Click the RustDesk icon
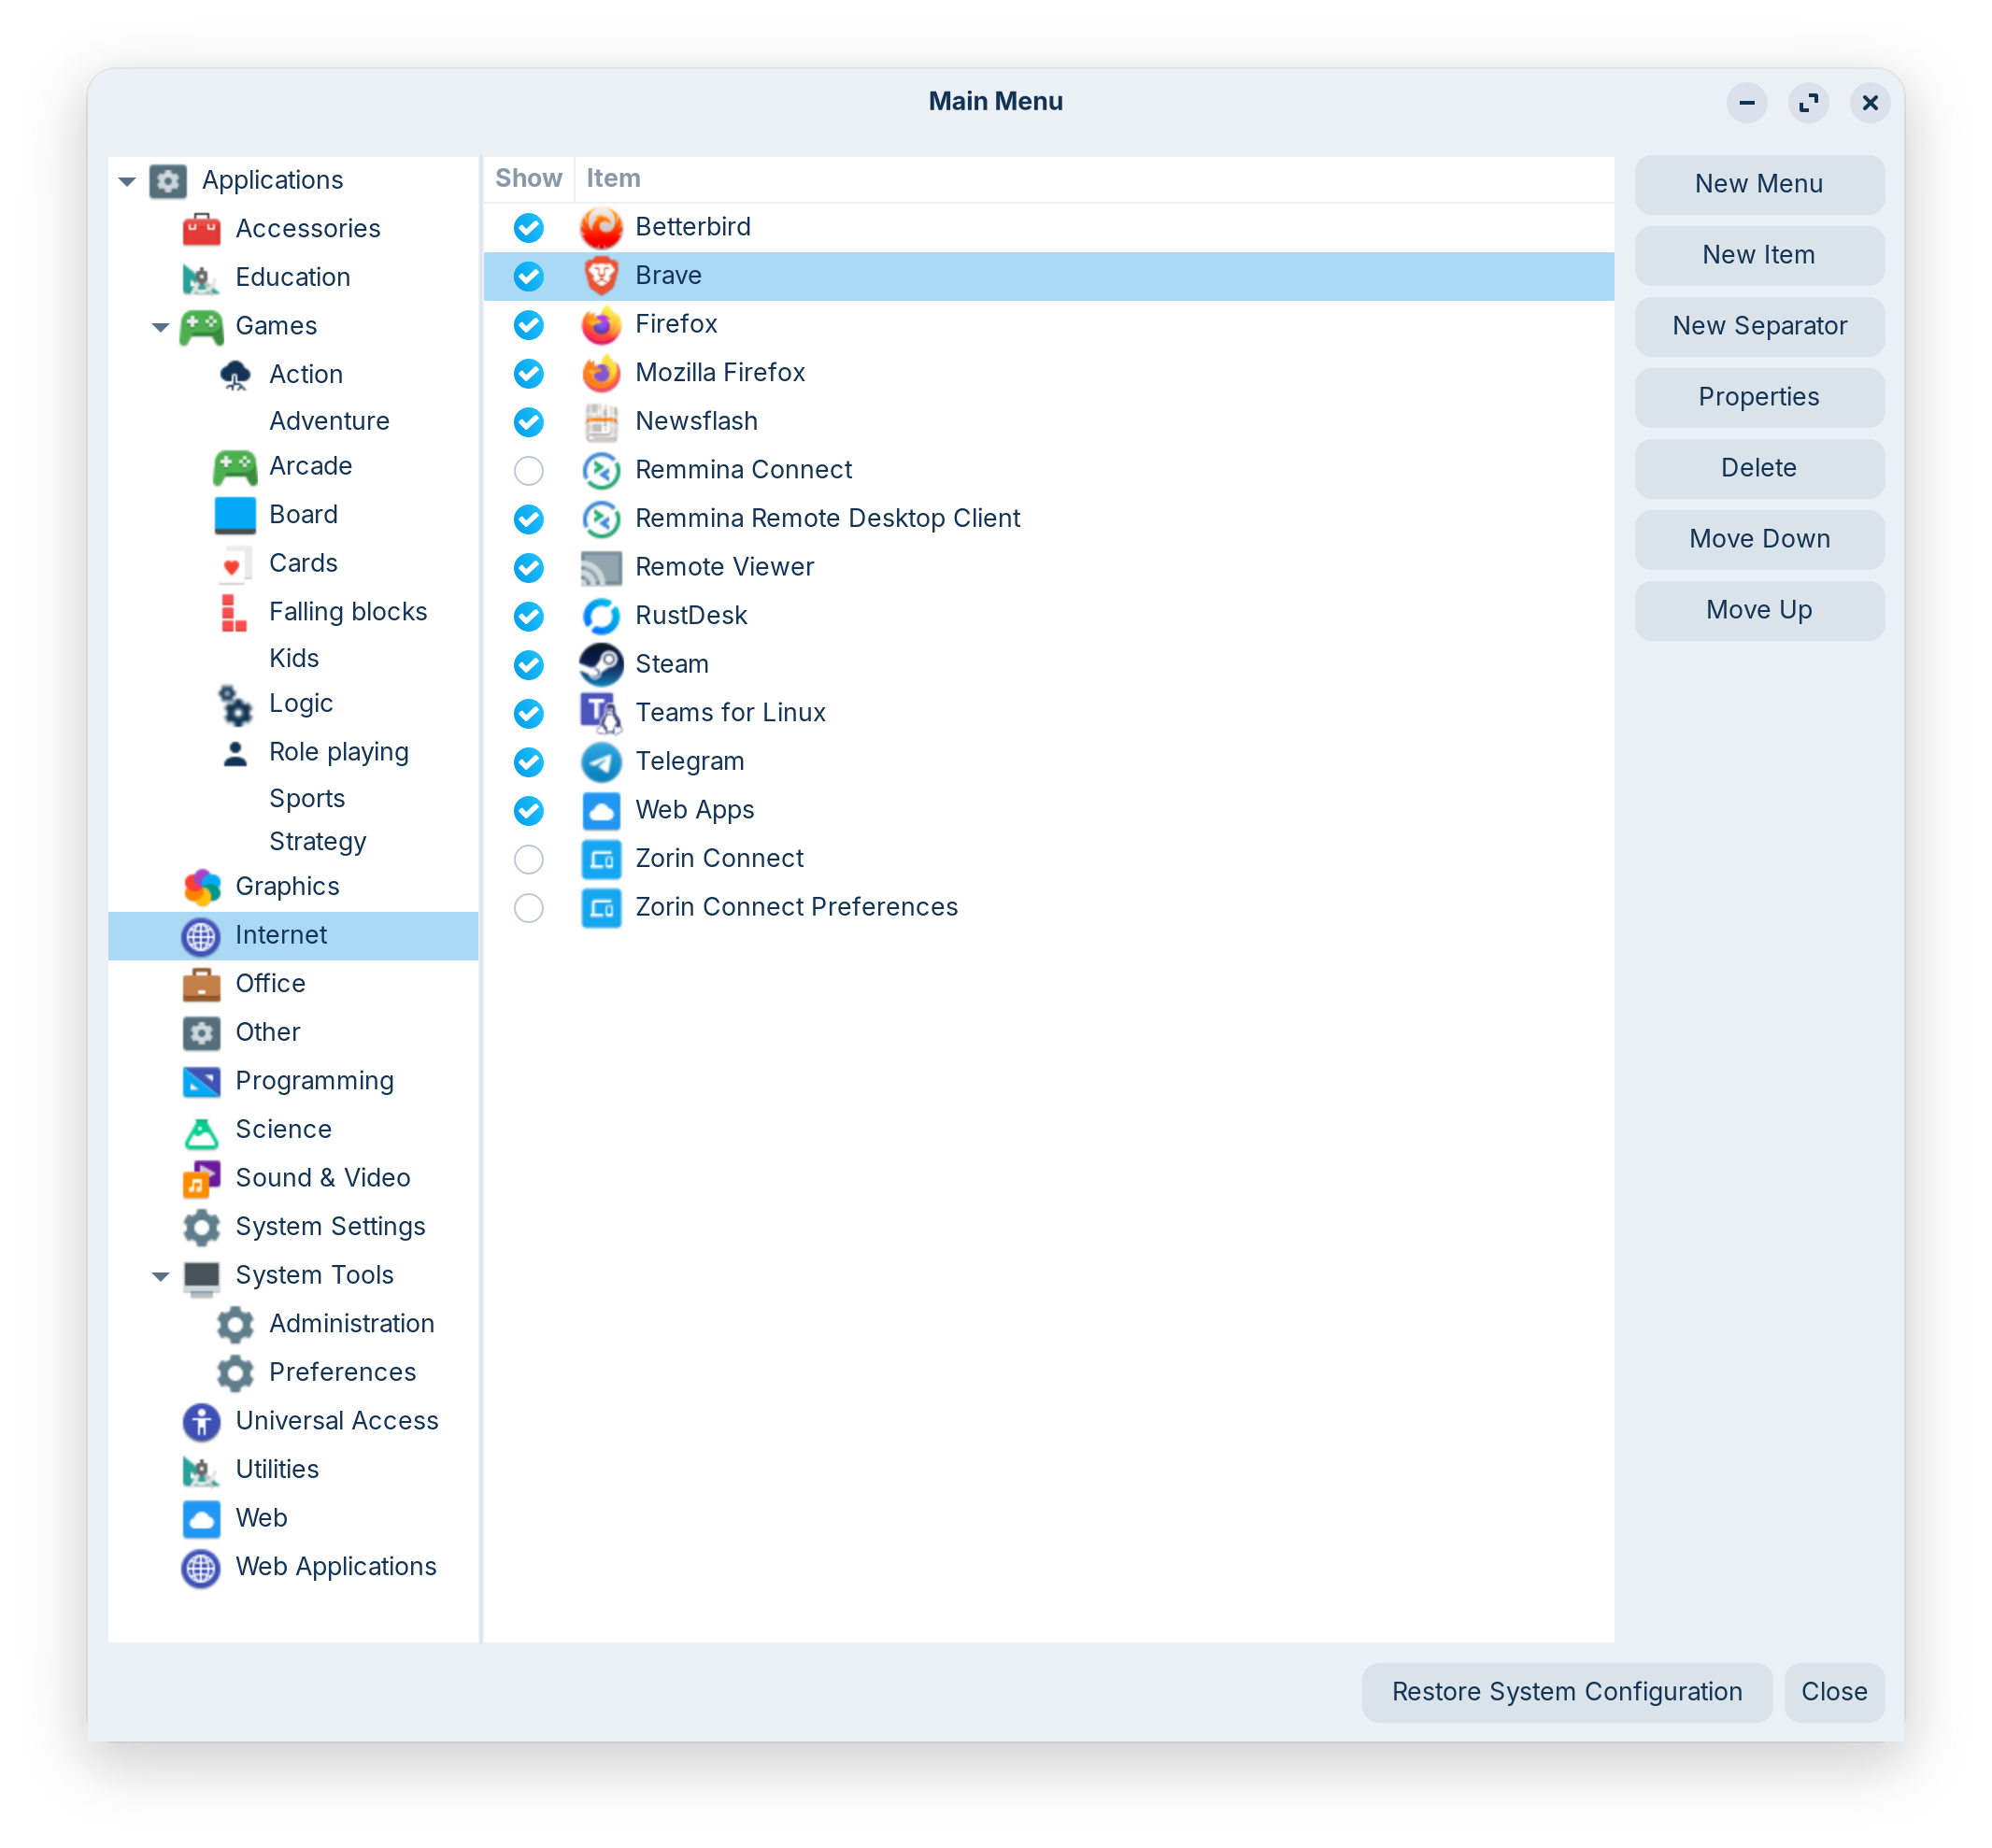 pyautogui.click(x=601, y=616)
